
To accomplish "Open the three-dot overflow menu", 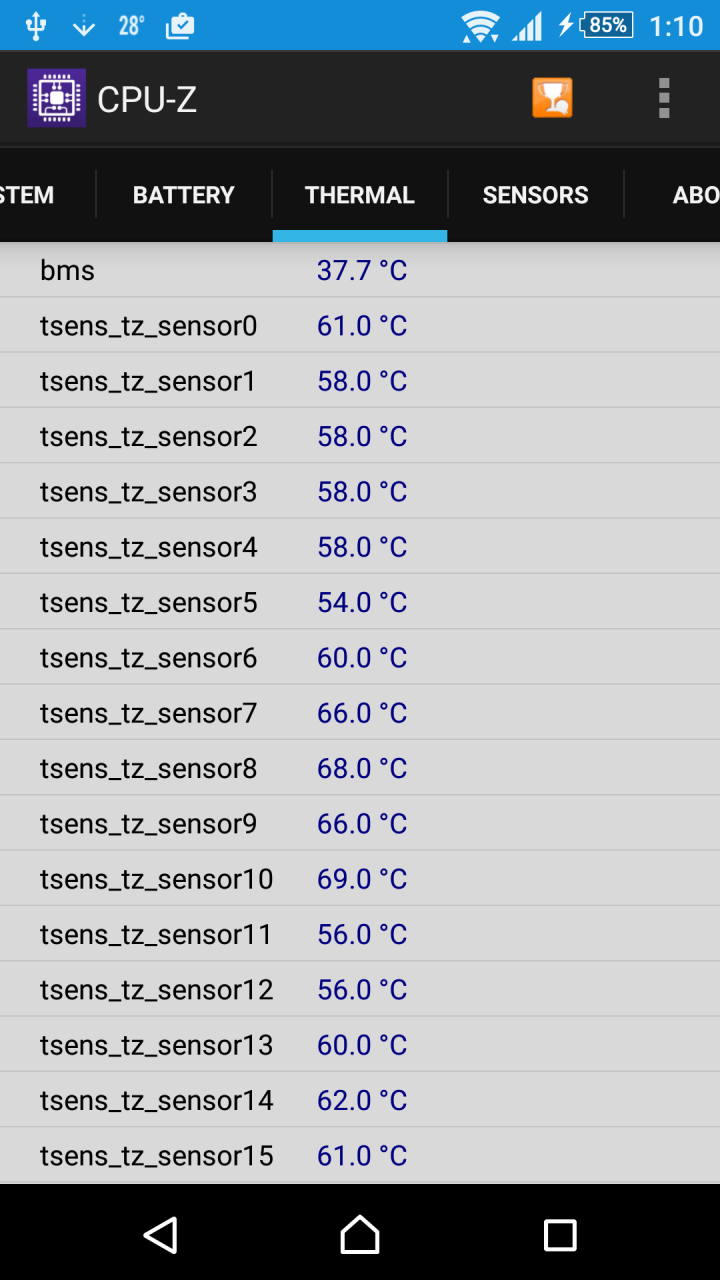I will (x=664, y=98).
